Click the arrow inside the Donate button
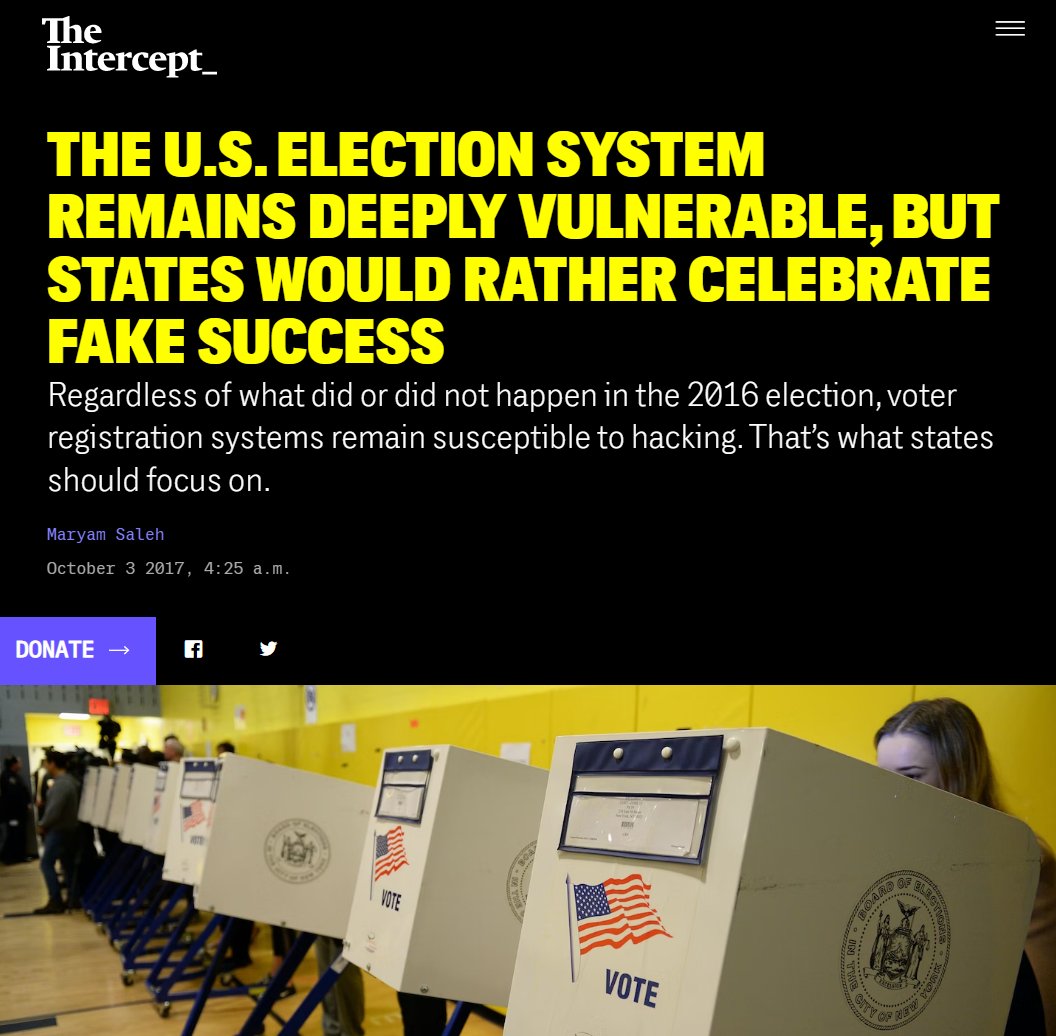The image size is (1056, 1036). pos(119,650)
